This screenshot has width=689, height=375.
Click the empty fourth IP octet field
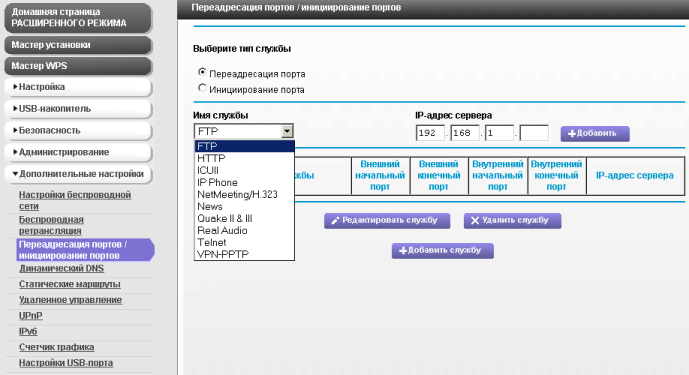(534, 133)
